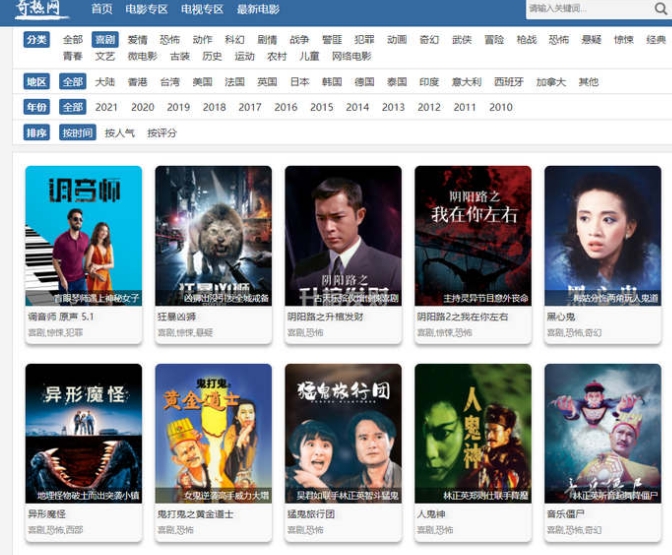Open the 猛鬼旅行团 movie poster
The width and height of the screenshot is (672, 555).
[x=343, y=433]
